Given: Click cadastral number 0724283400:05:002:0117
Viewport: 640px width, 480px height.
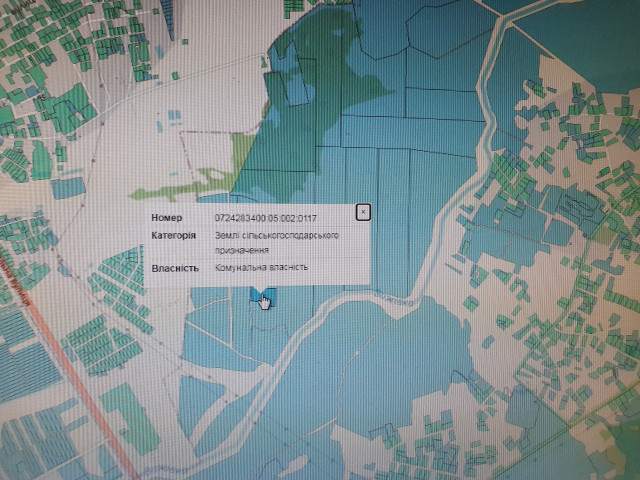Looking at the screenshot, I should tap(265, 217).
